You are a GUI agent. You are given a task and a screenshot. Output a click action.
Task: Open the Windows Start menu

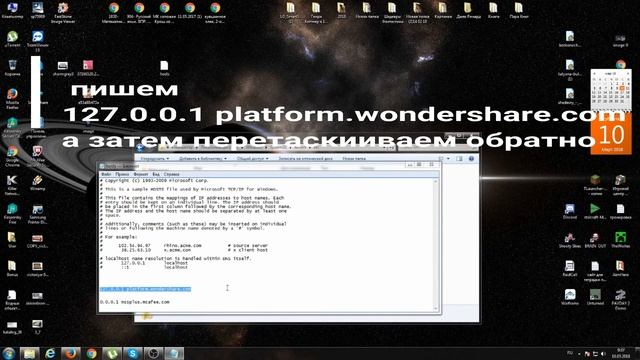coord(9,353)
